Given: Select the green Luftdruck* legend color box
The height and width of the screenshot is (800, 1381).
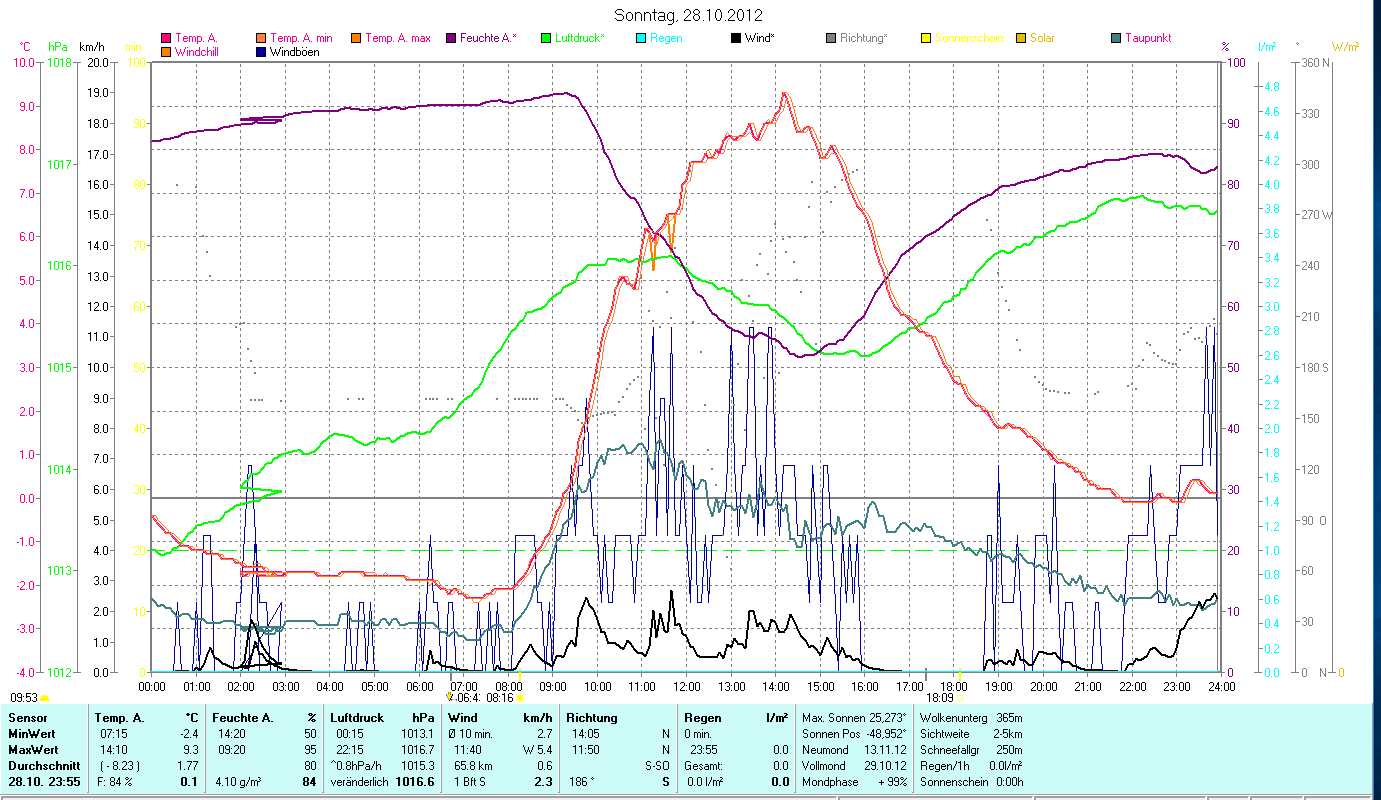Looking at the screenshot, I should 546,39.
